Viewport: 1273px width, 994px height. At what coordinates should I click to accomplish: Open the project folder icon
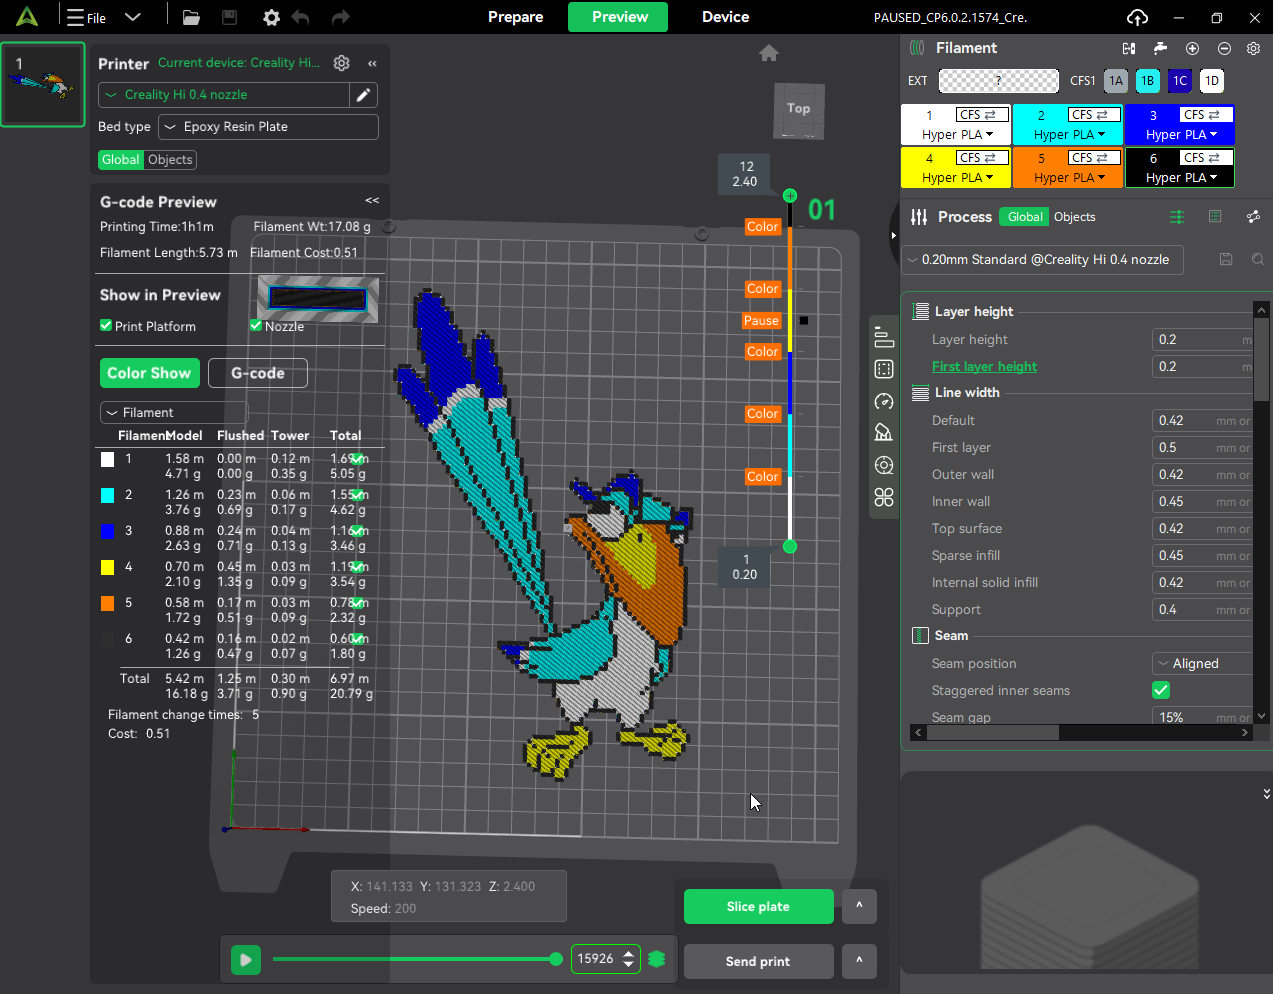pyautogui.click(x=191, y=18)
